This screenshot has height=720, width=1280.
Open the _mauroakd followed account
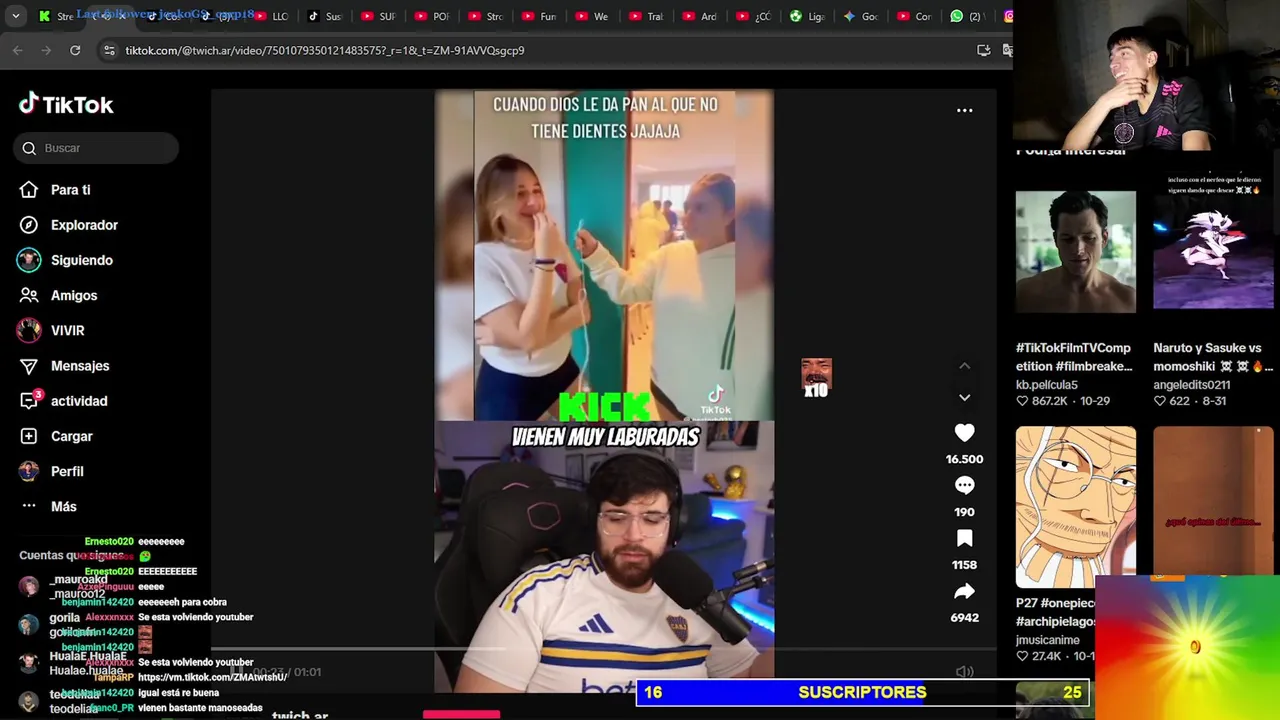point(65,587)
